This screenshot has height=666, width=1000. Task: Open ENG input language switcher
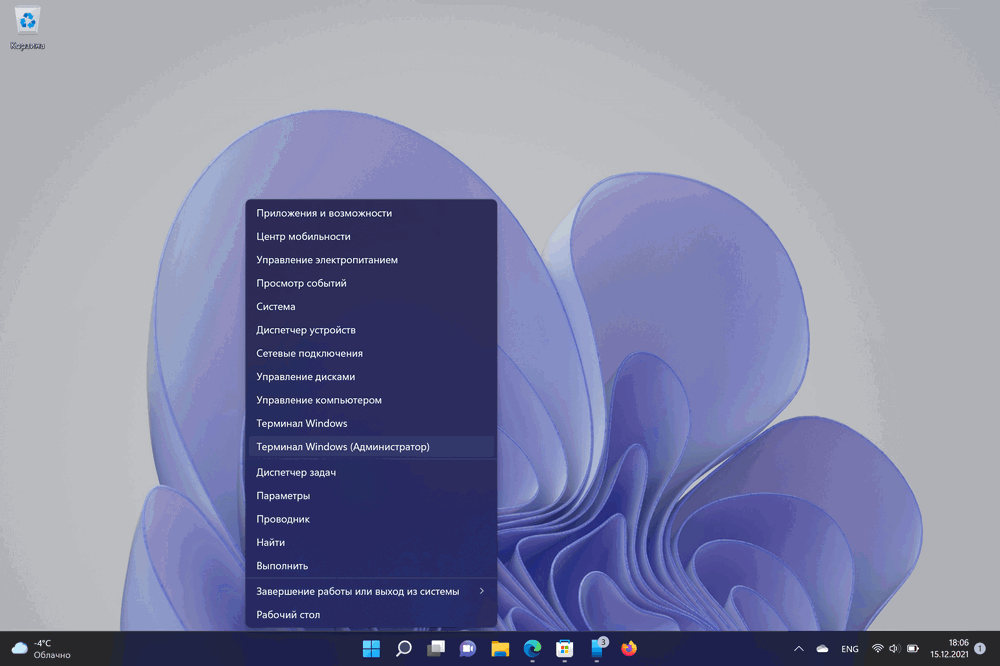point(849,649)
